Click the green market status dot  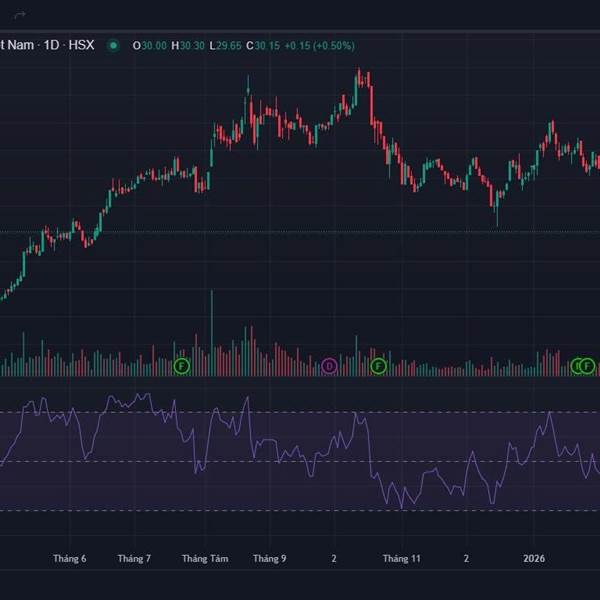tap(114, 45)
